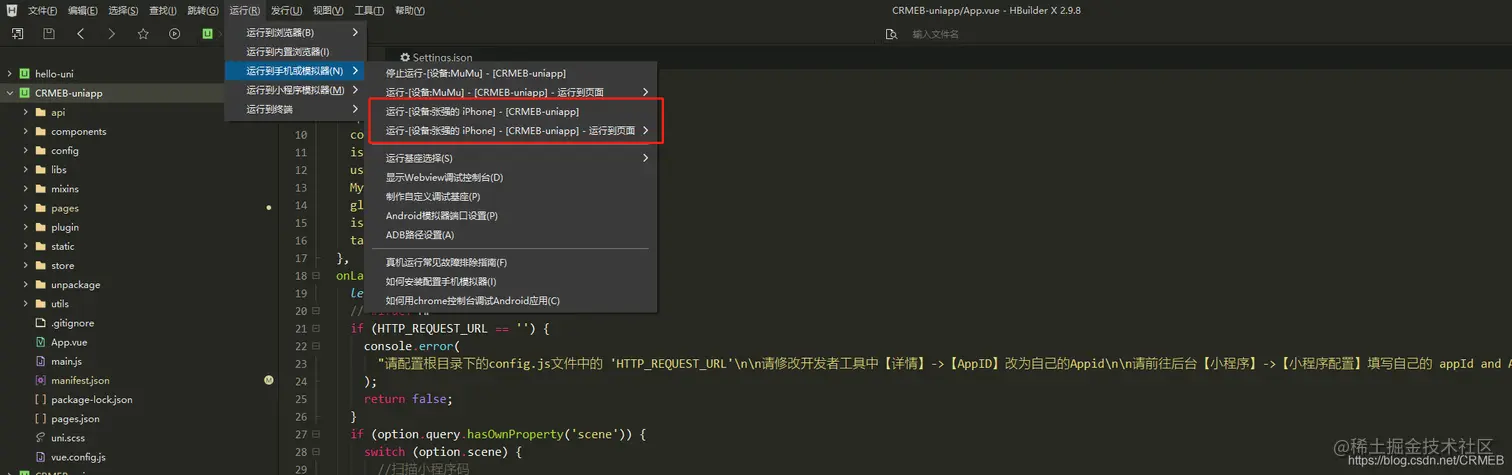Image resolution: width=1512 pixels, height=475 pixels.
Task: Expand the hello-uni project
Action: 9,74
